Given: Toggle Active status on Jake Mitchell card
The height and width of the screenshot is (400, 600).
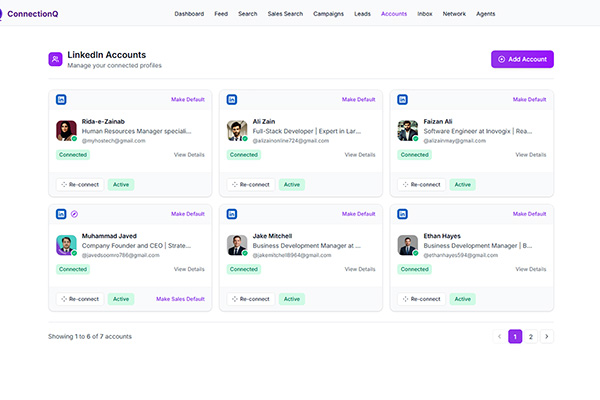Looking at the screenshot, I should [292, 299].
